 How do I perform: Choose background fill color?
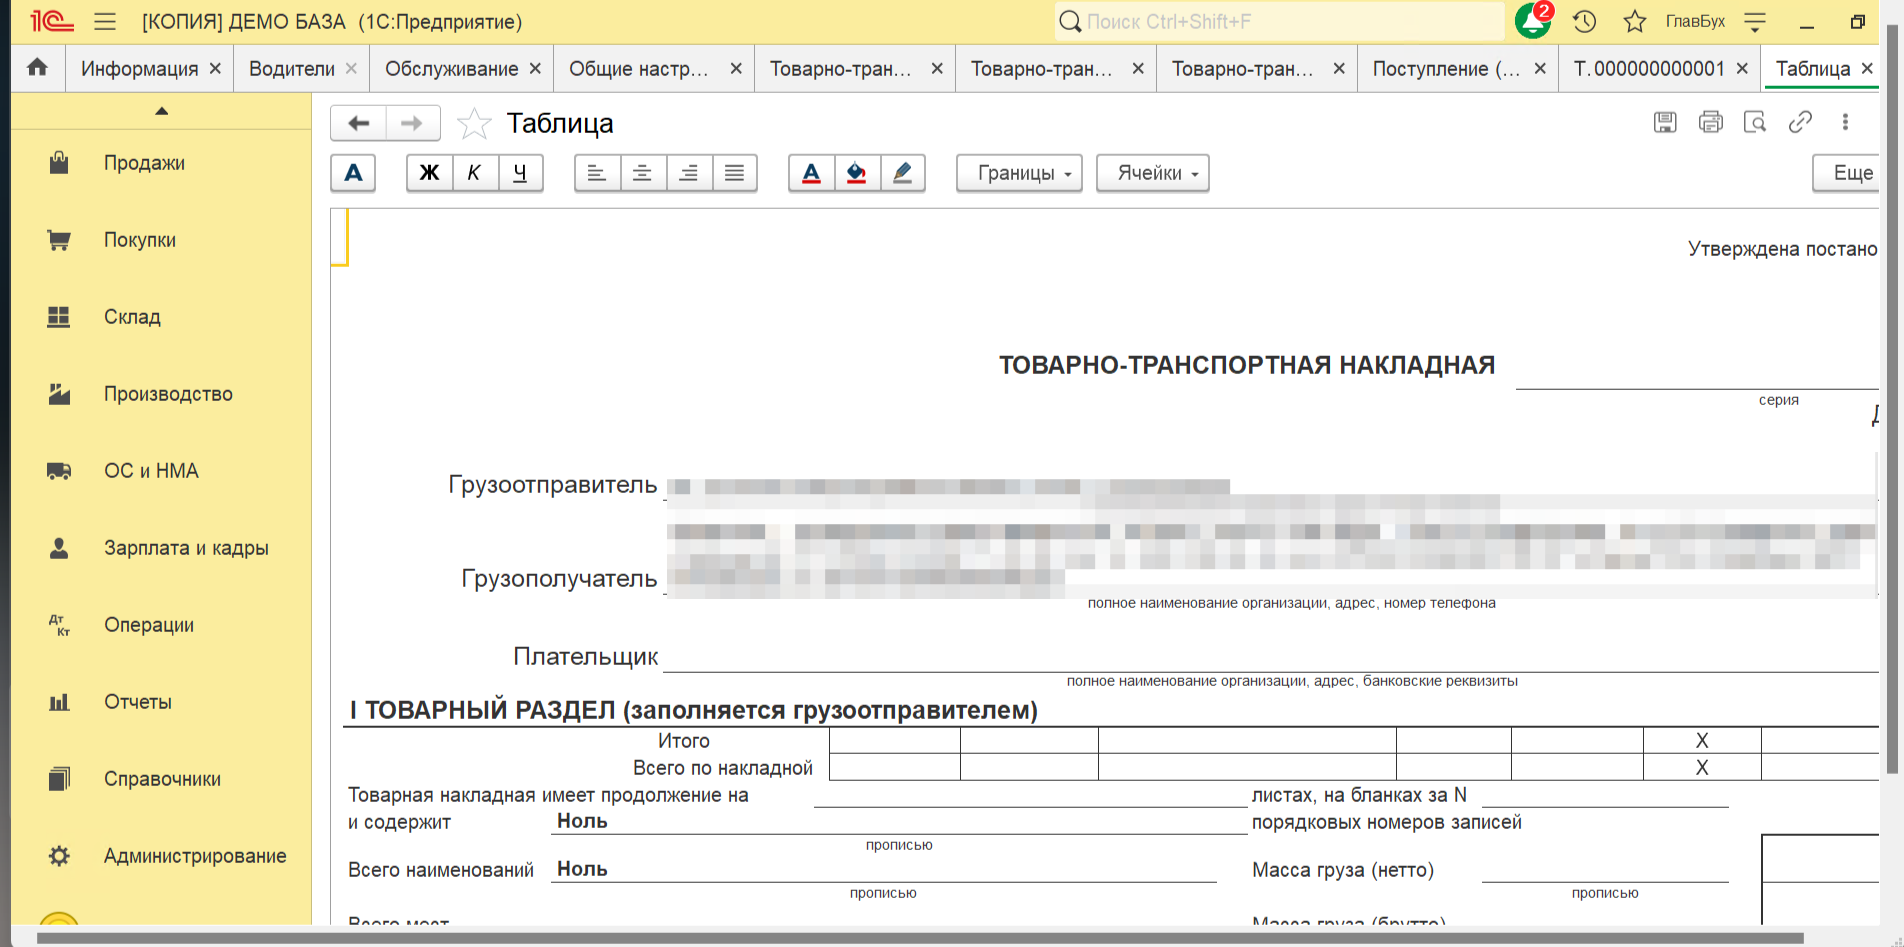tap(857, 173)
